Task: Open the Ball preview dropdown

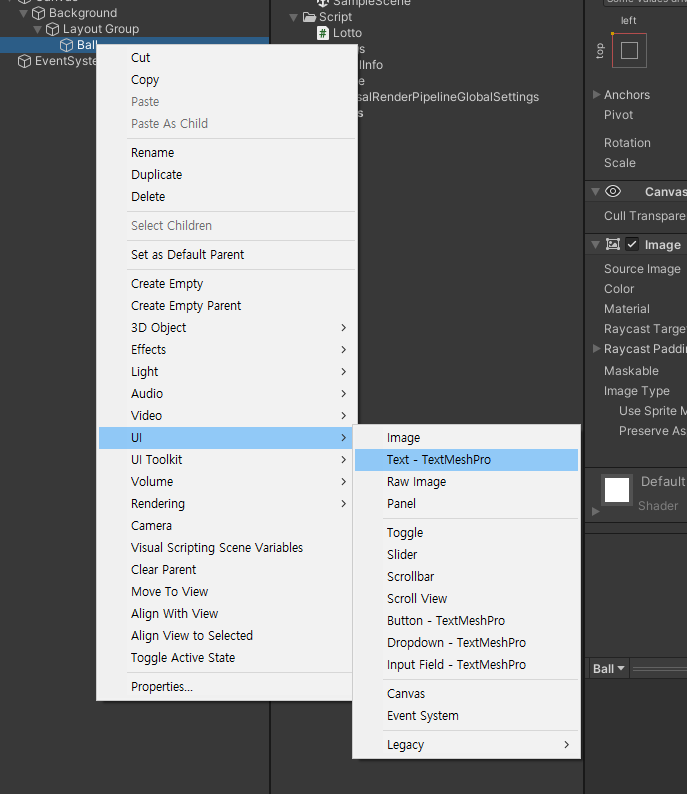Action: (609, 669)
